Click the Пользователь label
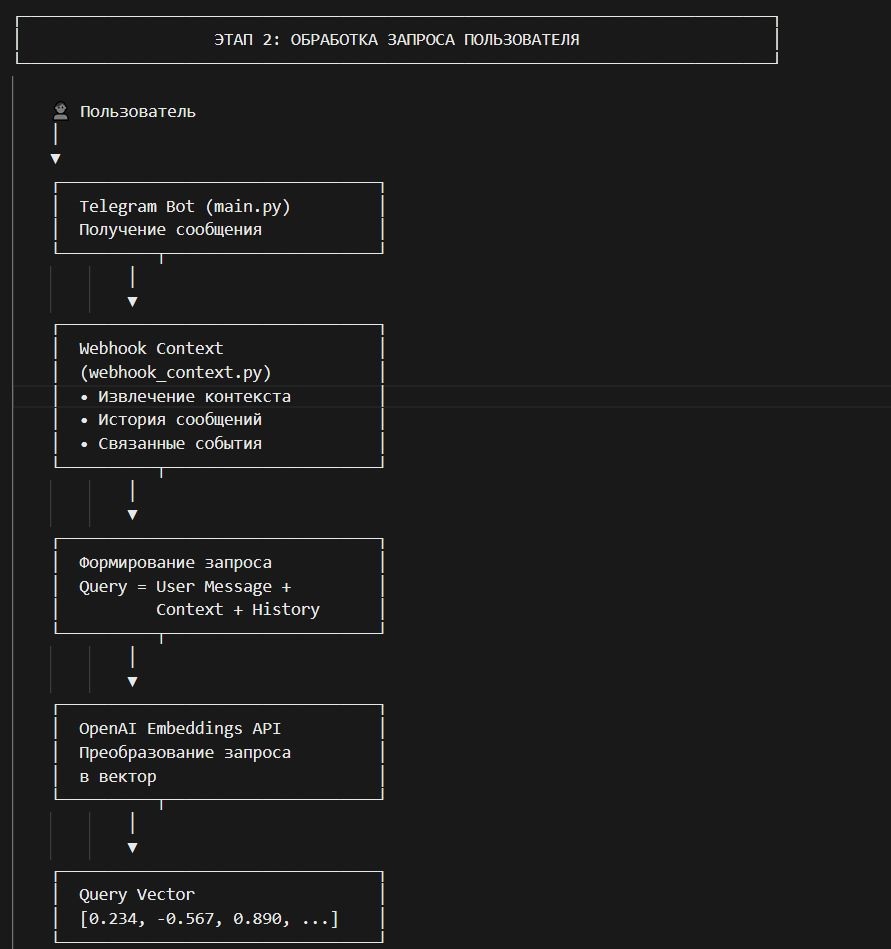The image size is (891, 949). 138,111
